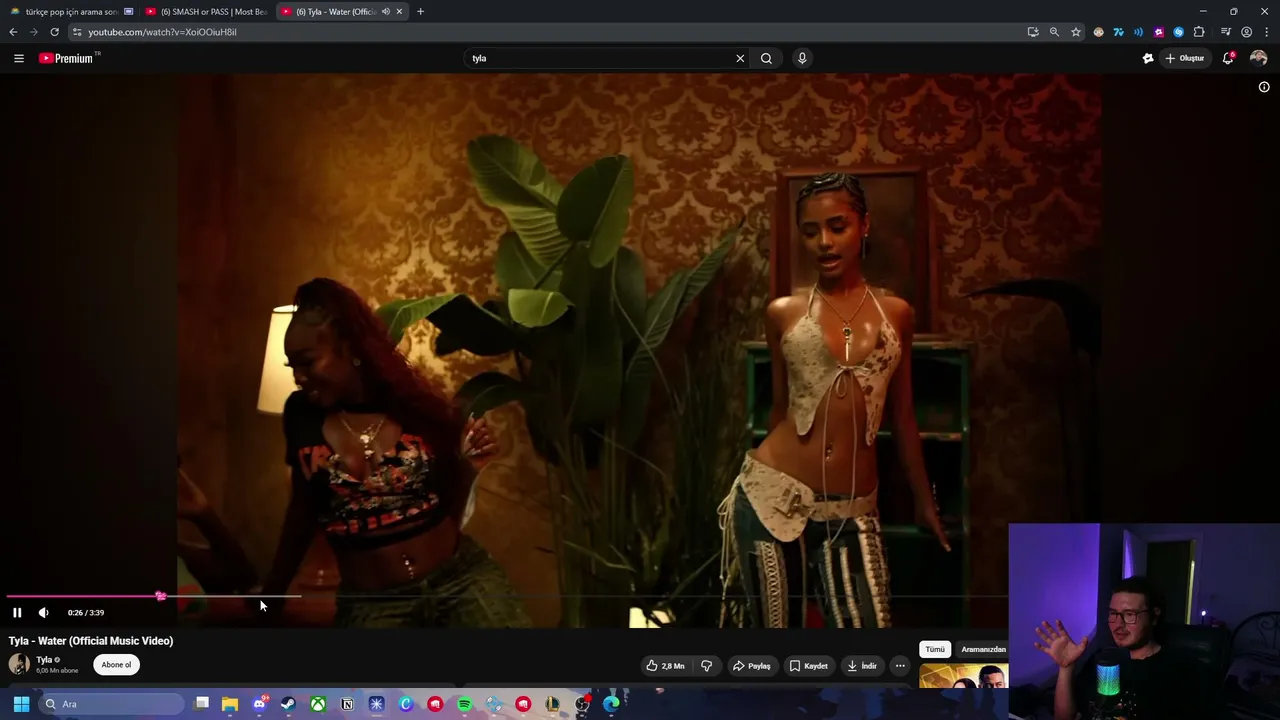Launch Steam from the taskbar

[x=288, y=704]
